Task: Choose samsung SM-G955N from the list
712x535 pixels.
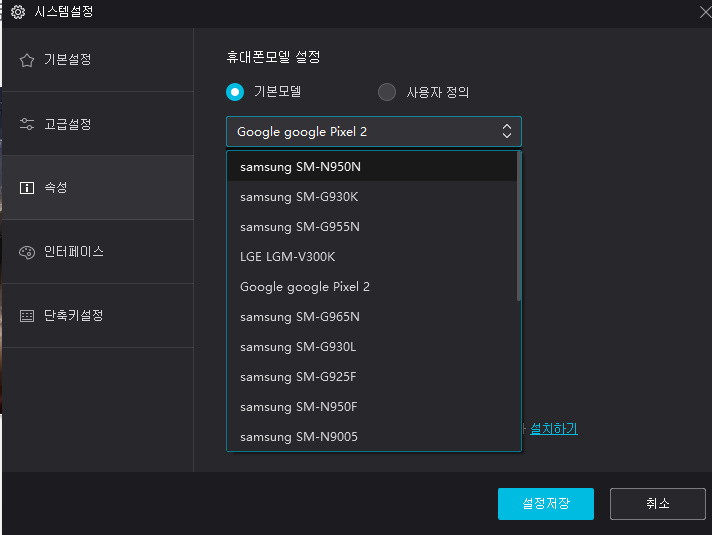Action: point(371,227)
